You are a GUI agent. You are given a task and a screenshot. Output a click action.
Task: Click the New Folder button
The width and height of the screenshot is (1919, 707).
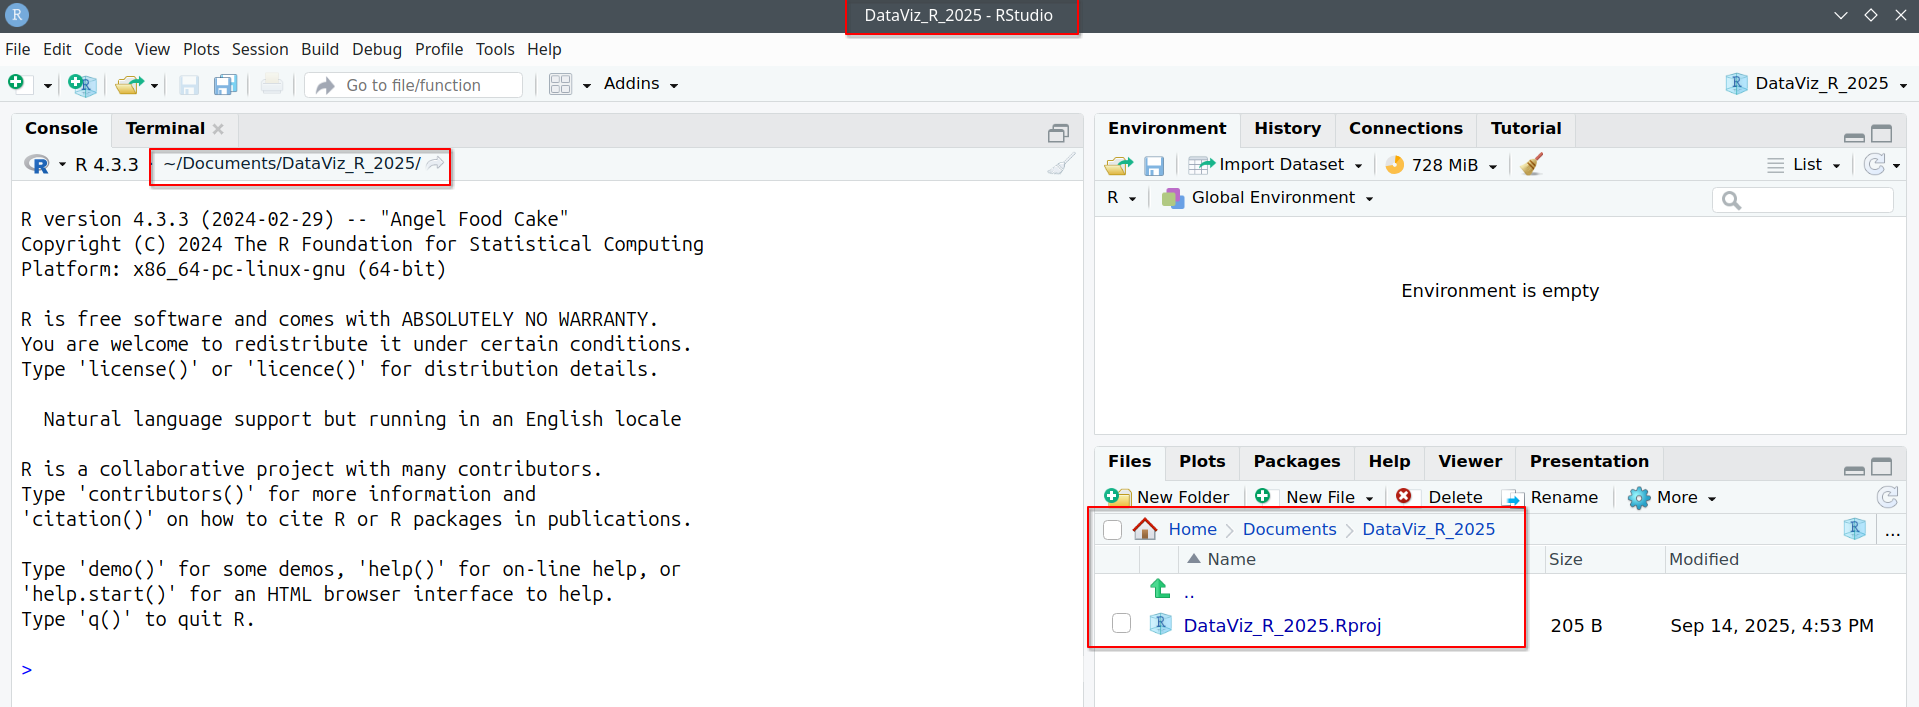[x=1167, y=497]
